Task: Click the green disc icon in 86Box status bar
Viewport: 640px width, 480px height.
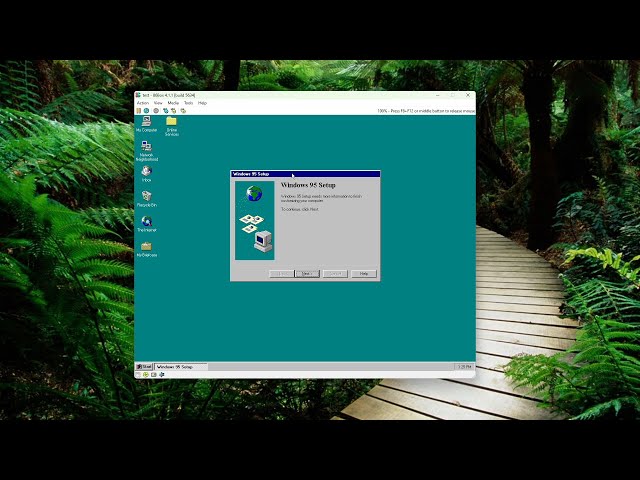Action: coord(146,374)
